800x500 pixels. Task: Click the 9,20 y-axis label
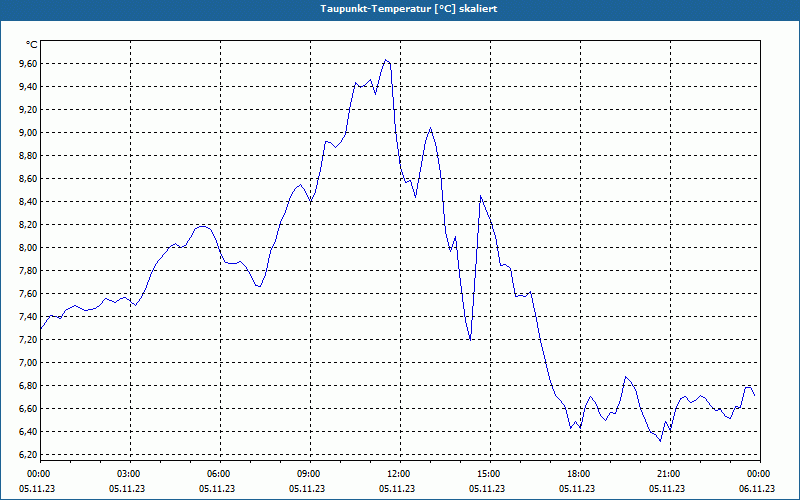point(28,110)
